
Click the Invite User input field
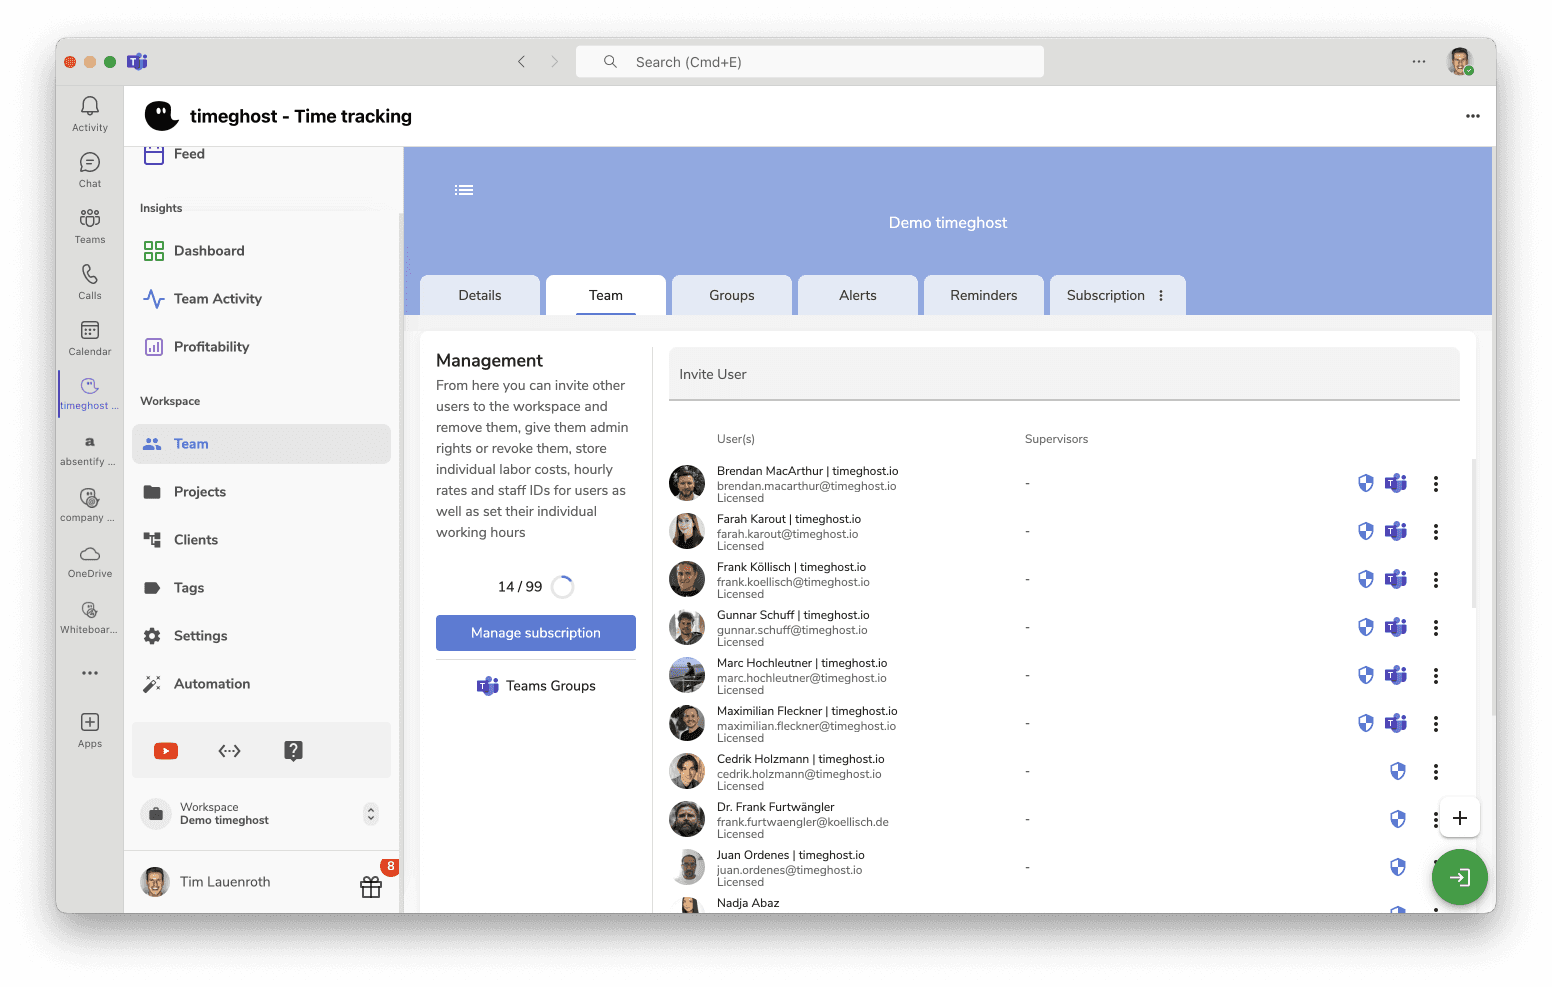tap(1064, 374)
